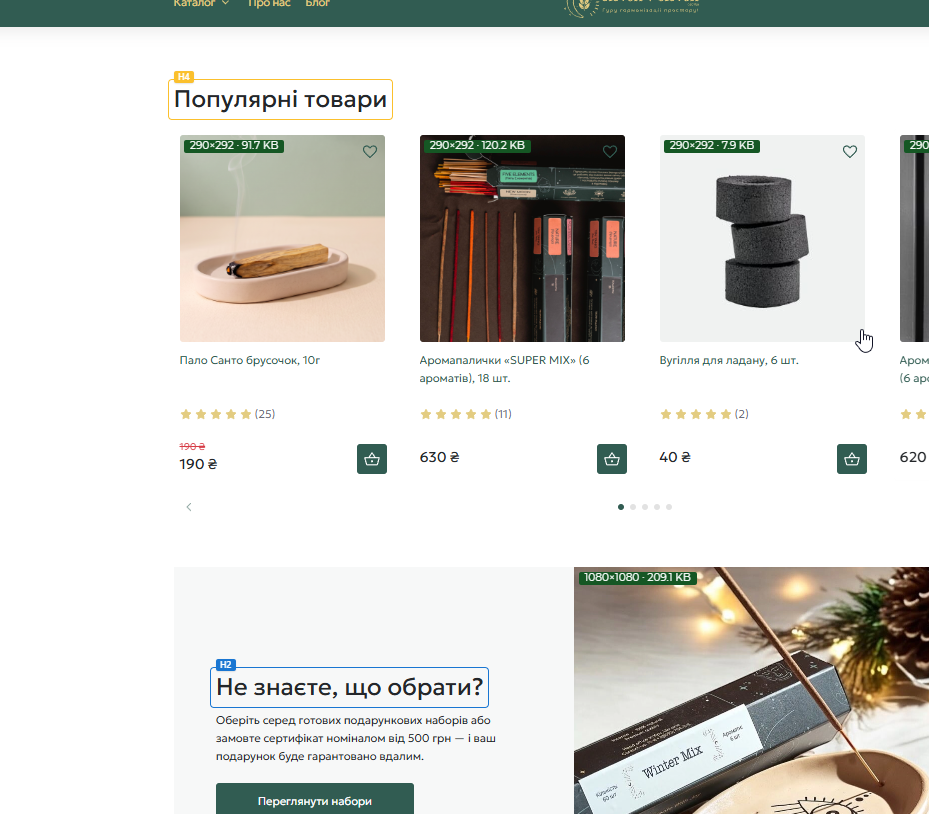Add the 40 ₴ Вугілля to cart
The height and width of the screenshot is (814, 929).
tap(851, 459)
